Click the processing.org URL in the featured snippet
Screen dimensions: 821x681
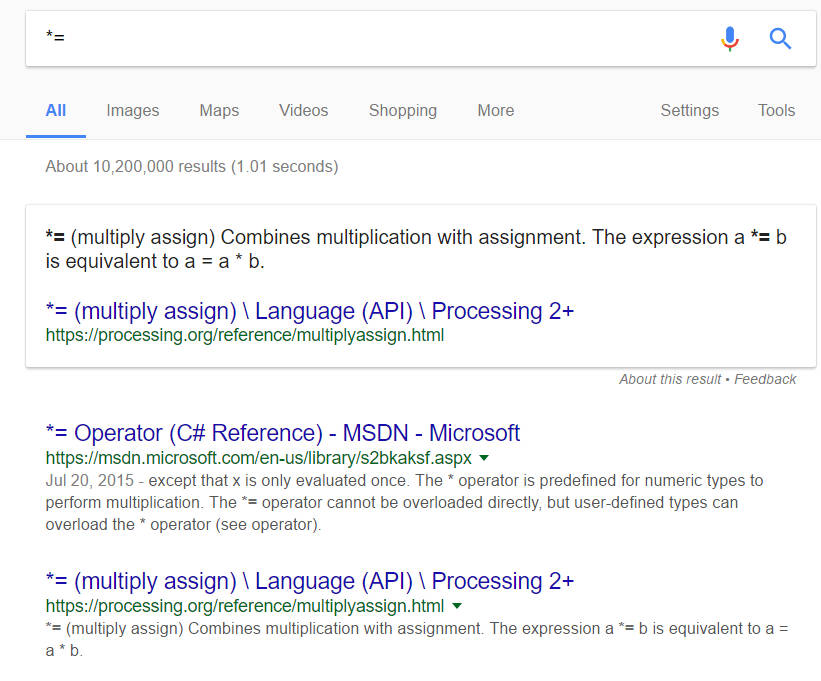[245, 336]
